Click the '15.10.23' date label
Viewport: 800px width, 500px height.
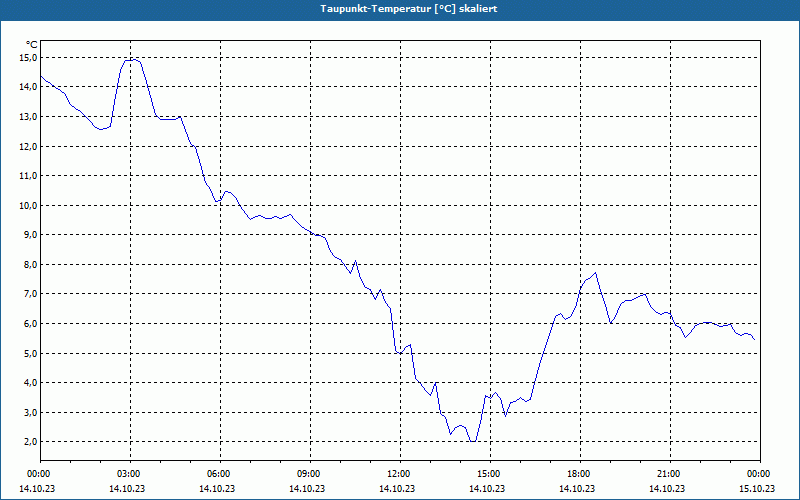click(x=757, y=489)
